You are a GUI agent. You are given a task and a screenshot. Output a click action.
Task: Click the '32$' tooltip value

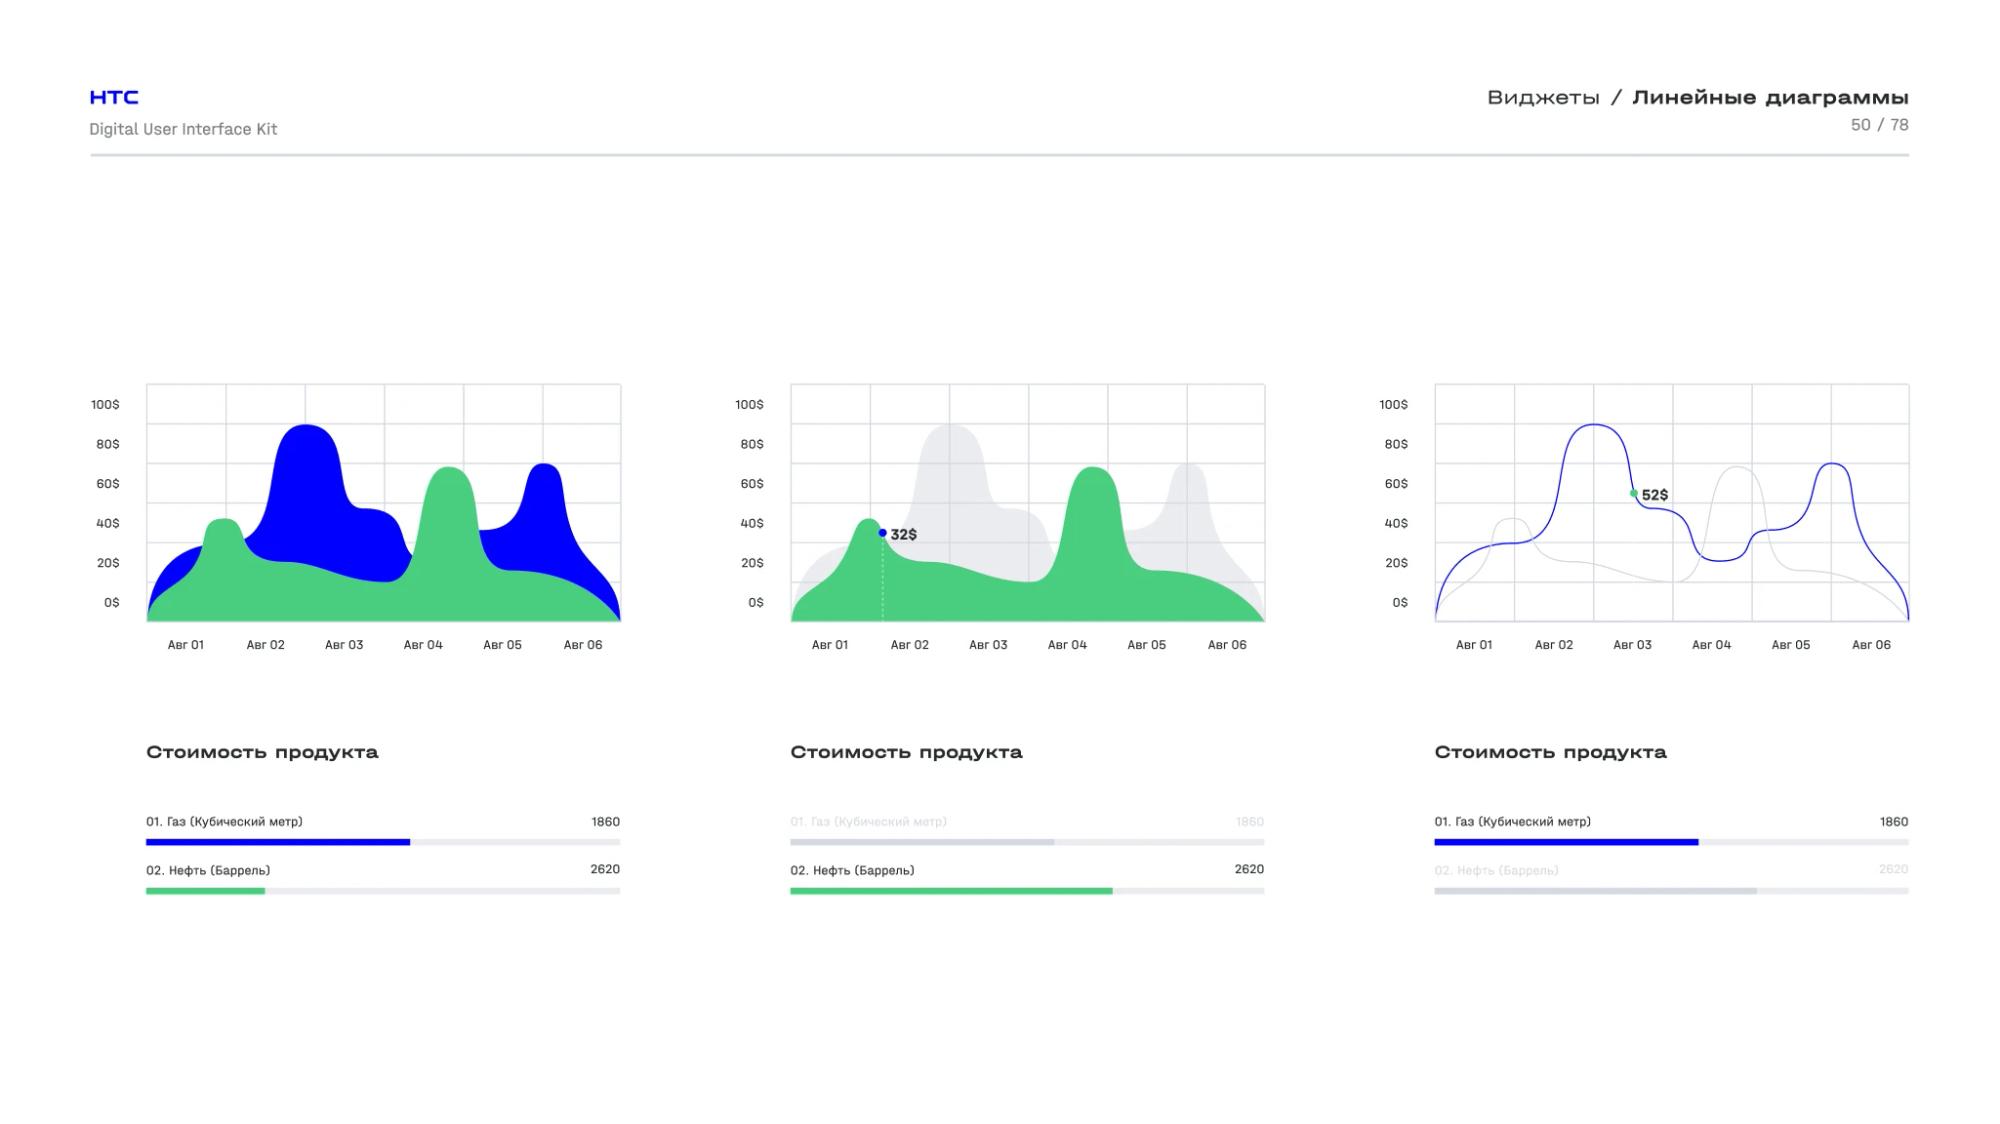pyautogui.click(x=904, y=535)
